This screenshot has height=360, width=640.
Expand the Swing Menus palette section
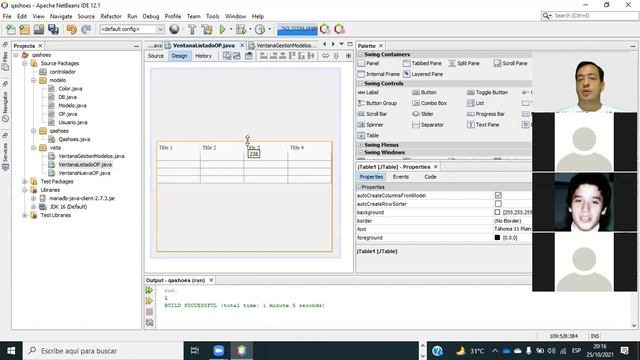point(360,145)
